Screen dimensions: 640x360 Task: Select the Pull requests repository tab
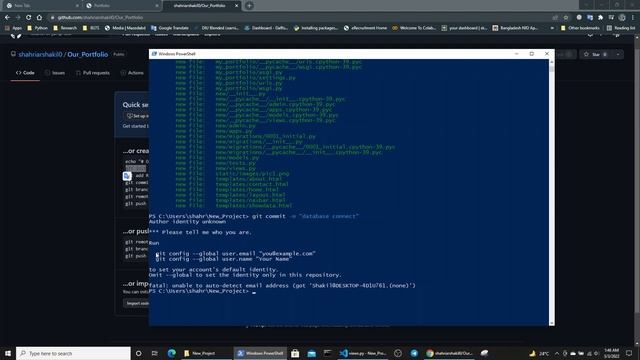click(x=93, y=73)
